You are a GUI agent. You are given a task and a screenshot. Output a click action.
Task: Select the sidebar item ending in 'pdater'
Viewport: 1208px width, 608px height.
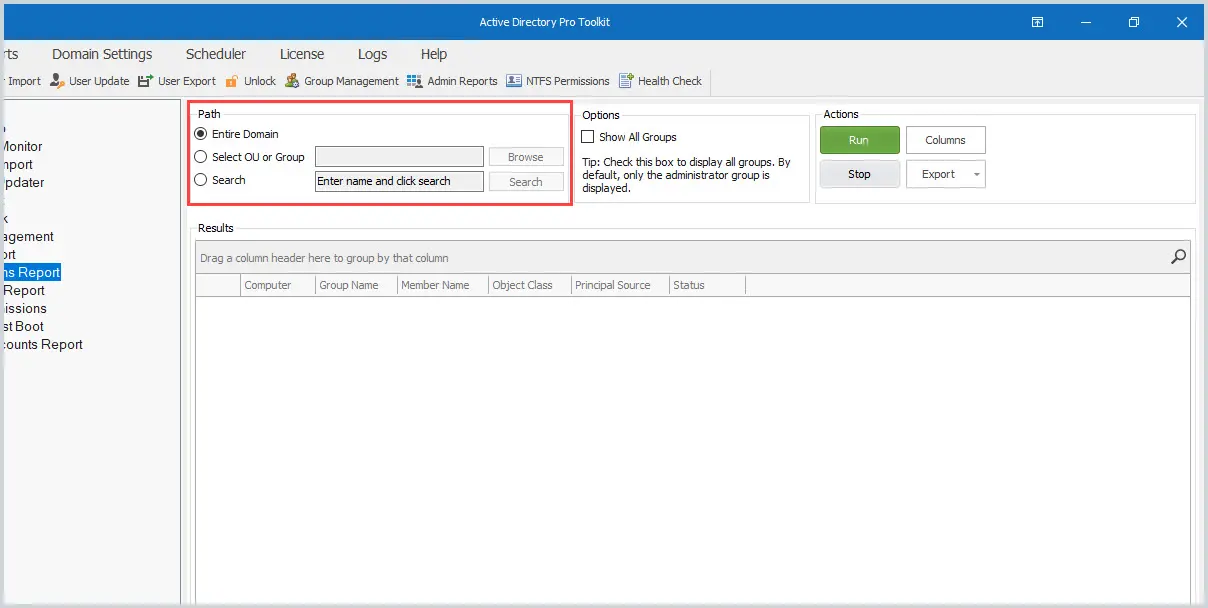tap(22, 182)
